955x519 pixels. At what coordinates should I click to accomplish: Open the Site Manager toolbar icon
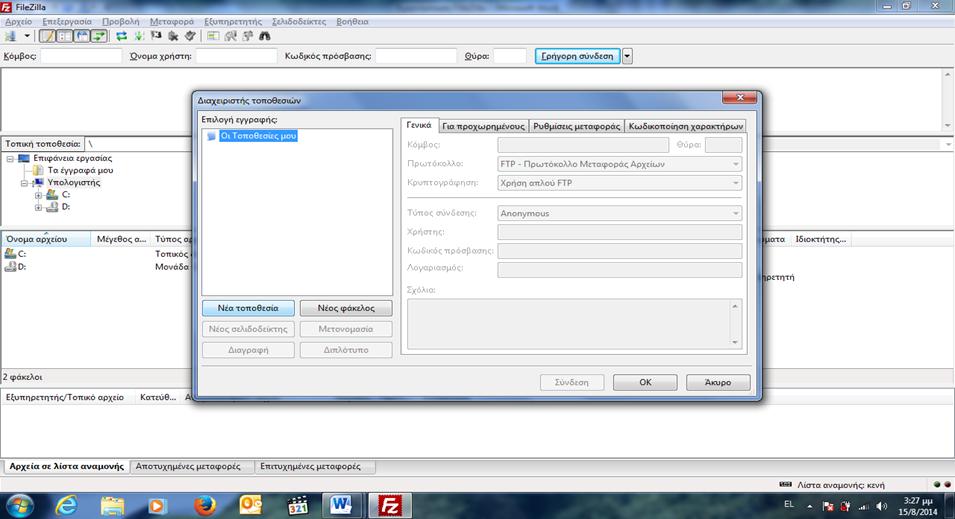pos(10,37)
